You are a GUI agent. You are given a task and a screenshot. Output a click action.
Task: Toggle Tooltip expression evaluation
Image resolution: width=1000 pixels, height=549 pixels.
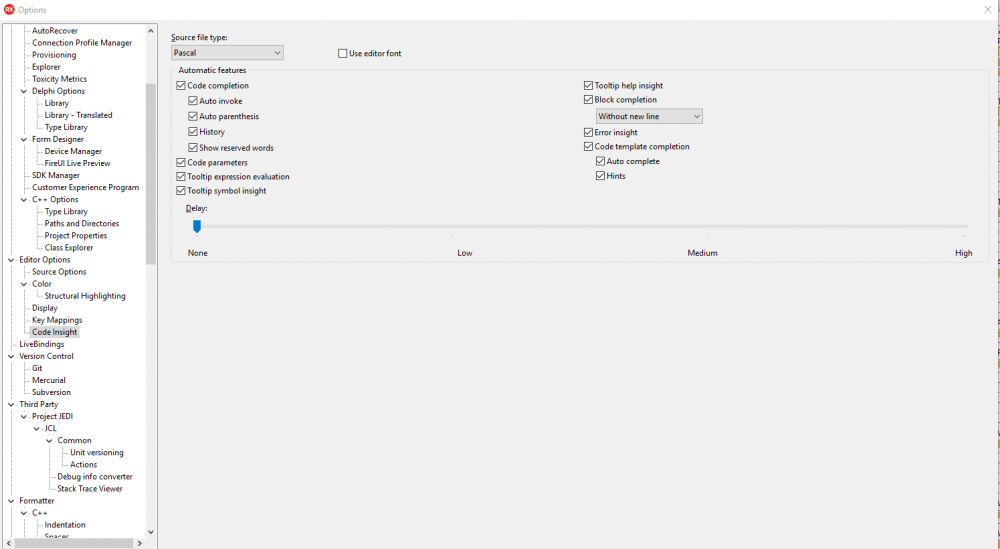(x=181, y=177)
